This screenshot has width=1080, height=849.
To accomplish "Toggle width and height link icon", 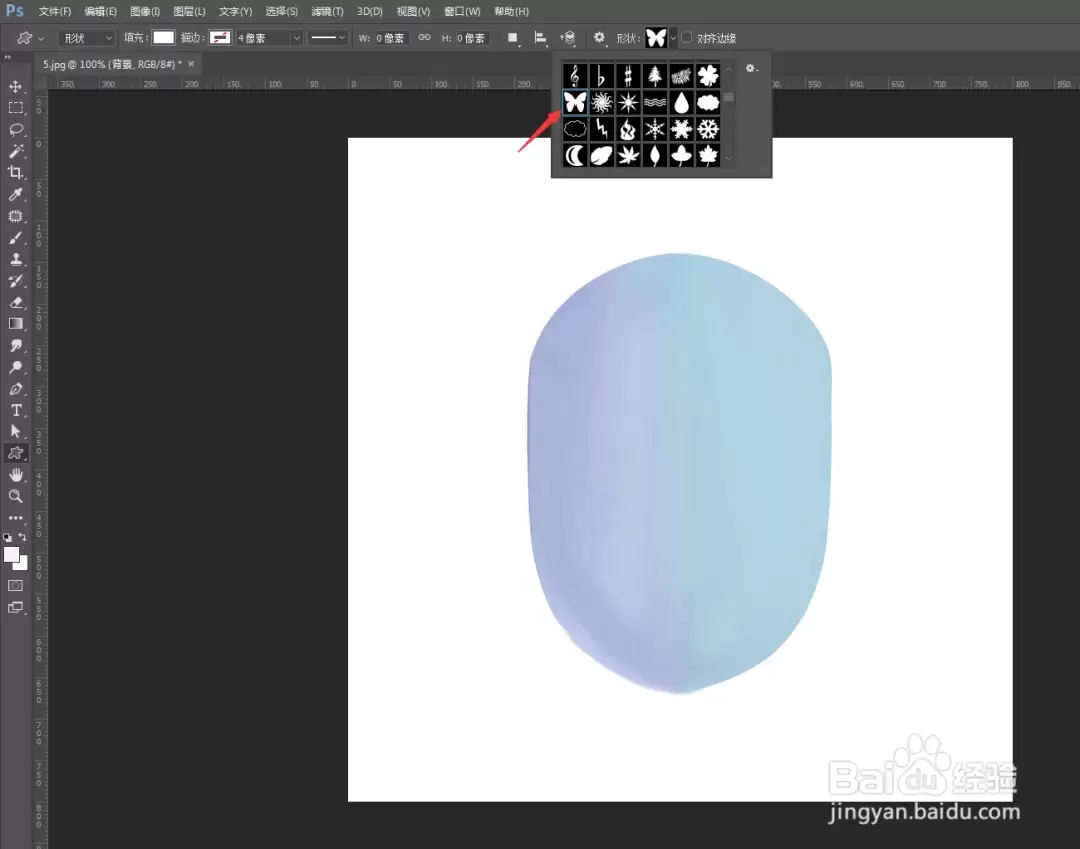I will click(x=424, y=38).
